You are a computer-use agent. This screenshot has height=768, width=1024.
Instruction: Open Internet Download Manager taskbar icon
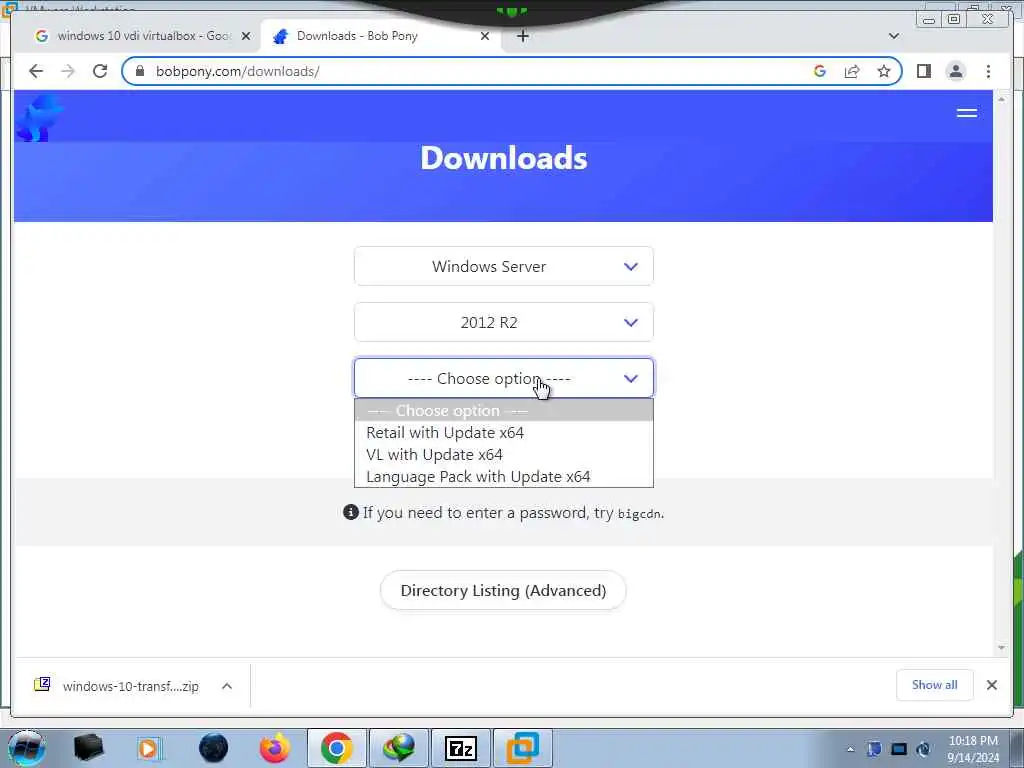tap(399, 748)
